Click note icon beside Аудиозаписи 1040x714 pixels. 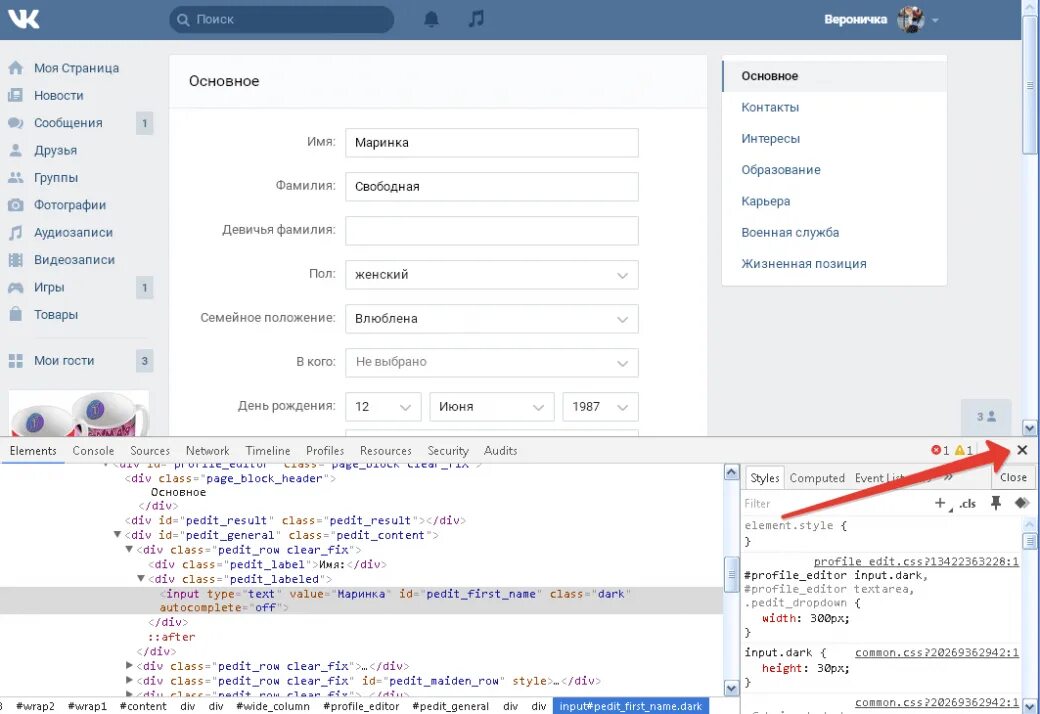tap(16, 232)
